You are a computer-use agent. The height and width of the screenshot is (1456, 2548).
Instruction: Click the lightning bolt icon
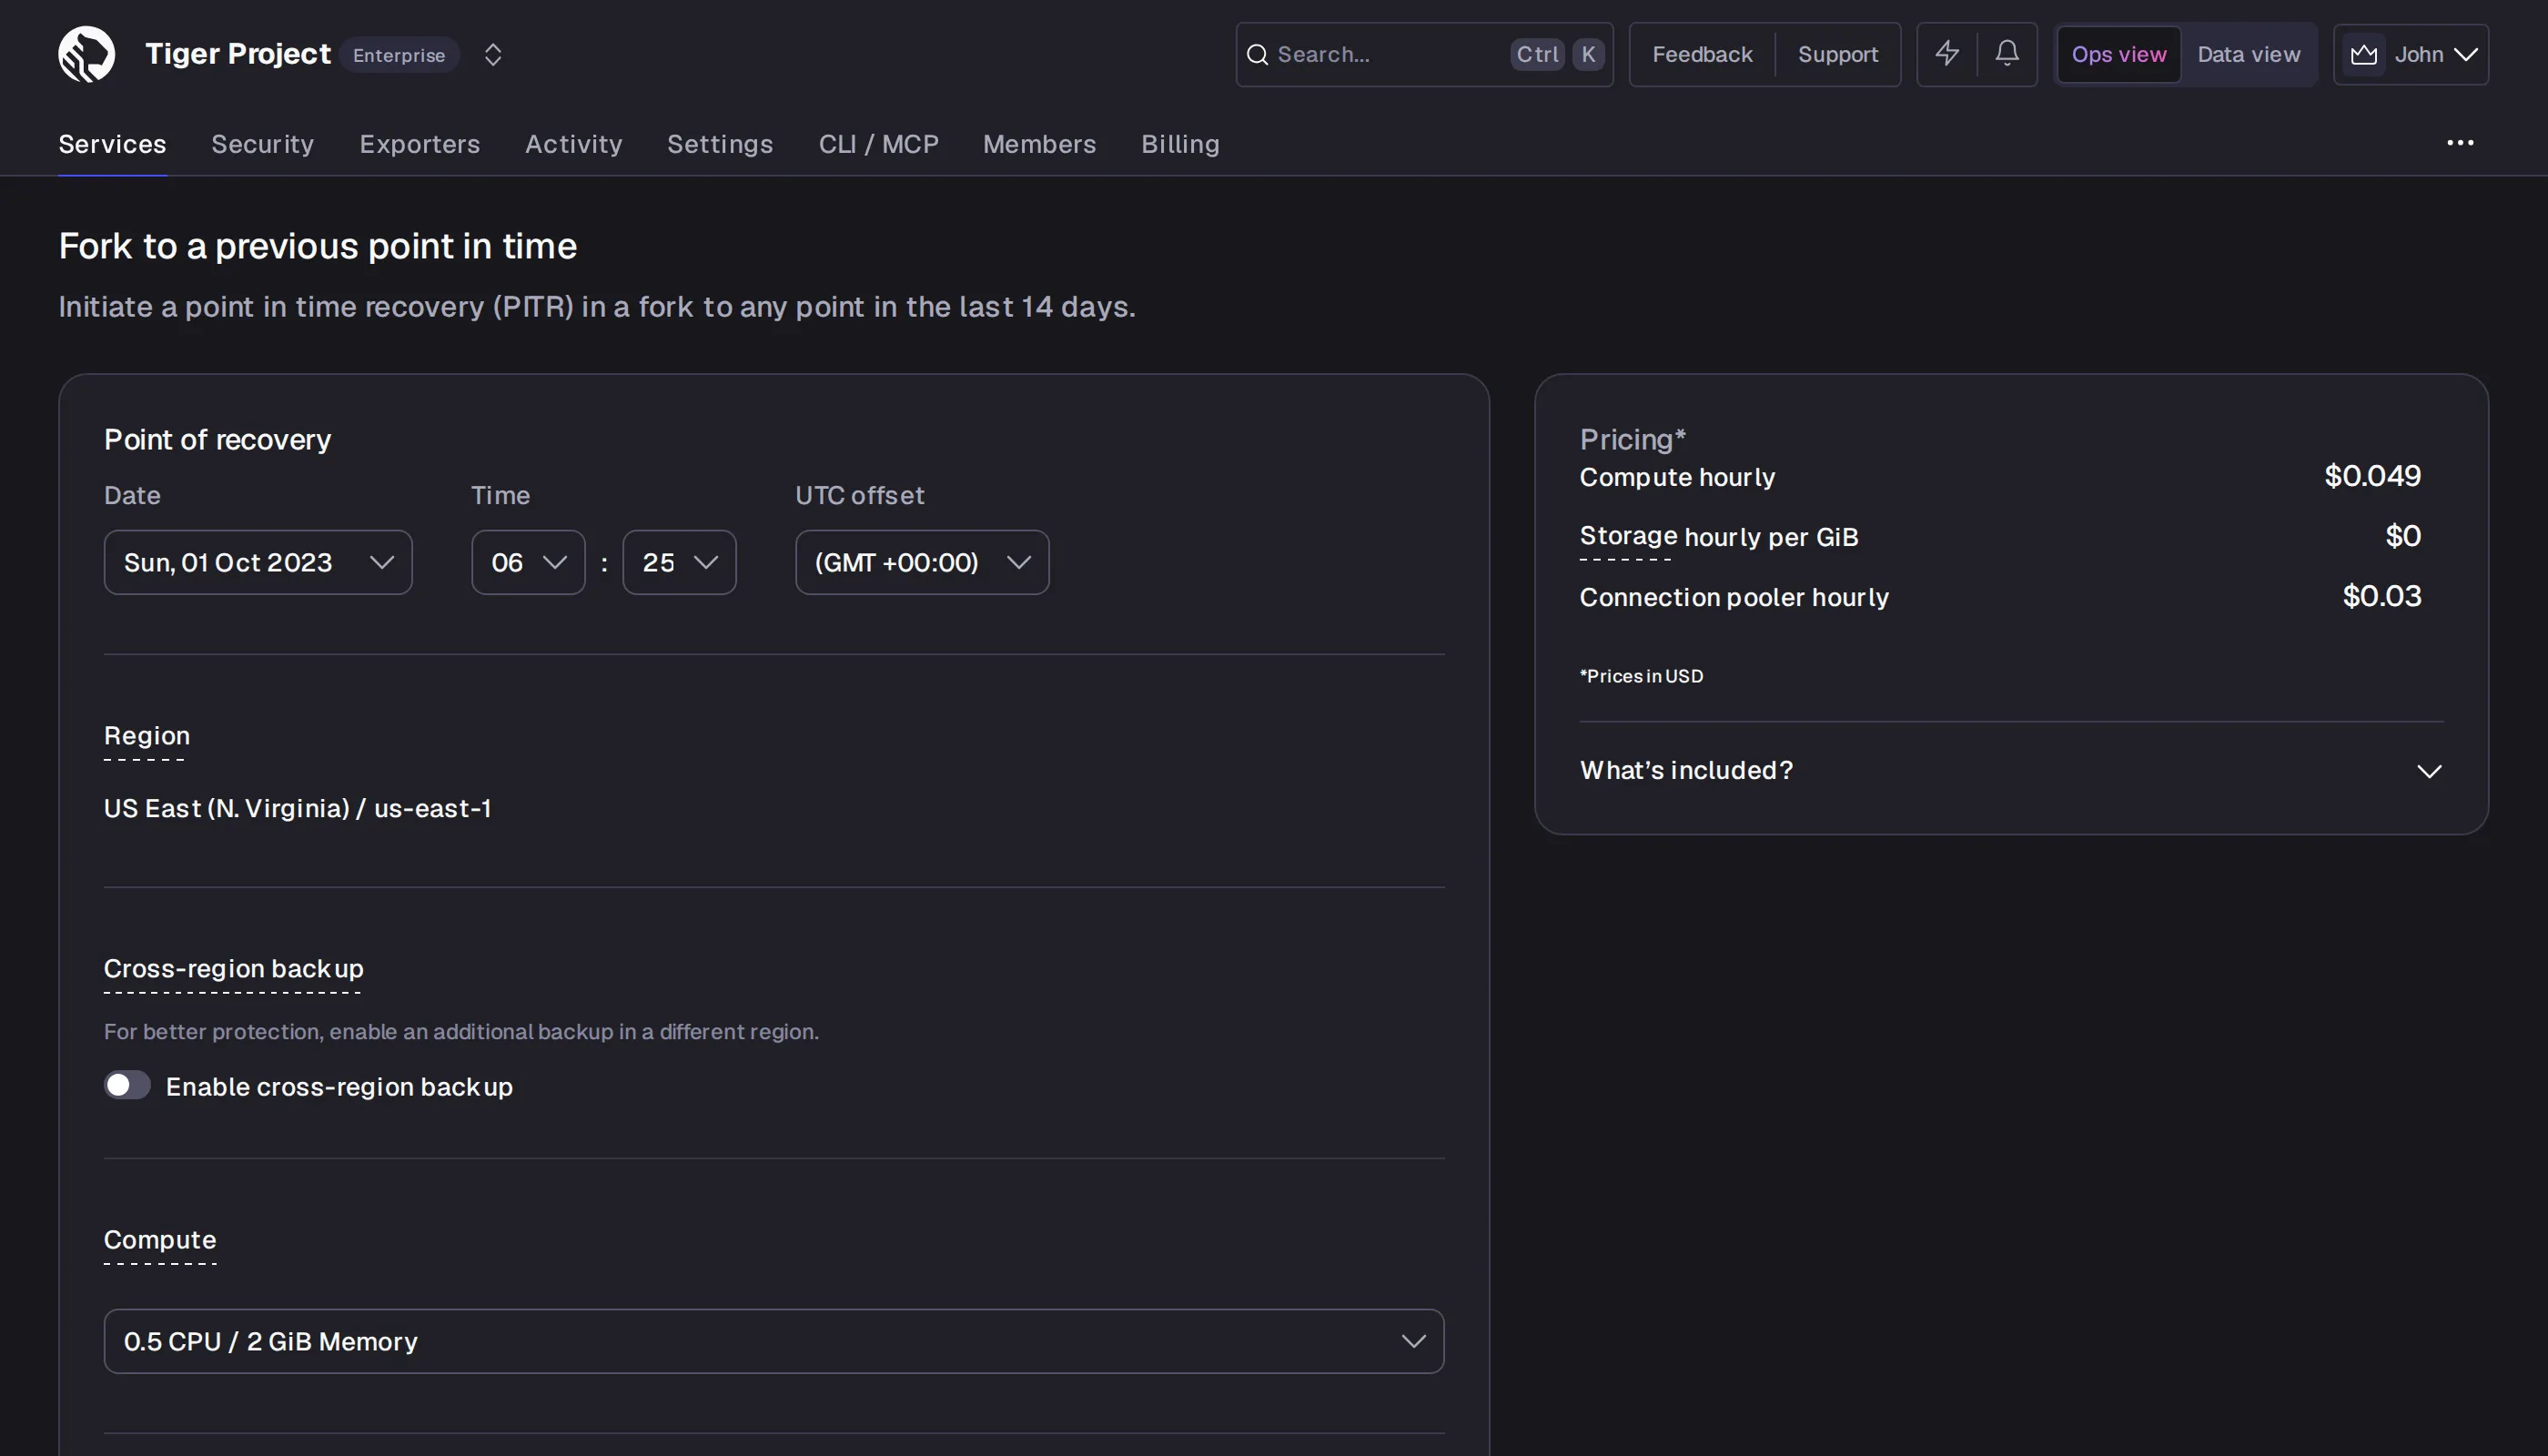point(1946,54)
